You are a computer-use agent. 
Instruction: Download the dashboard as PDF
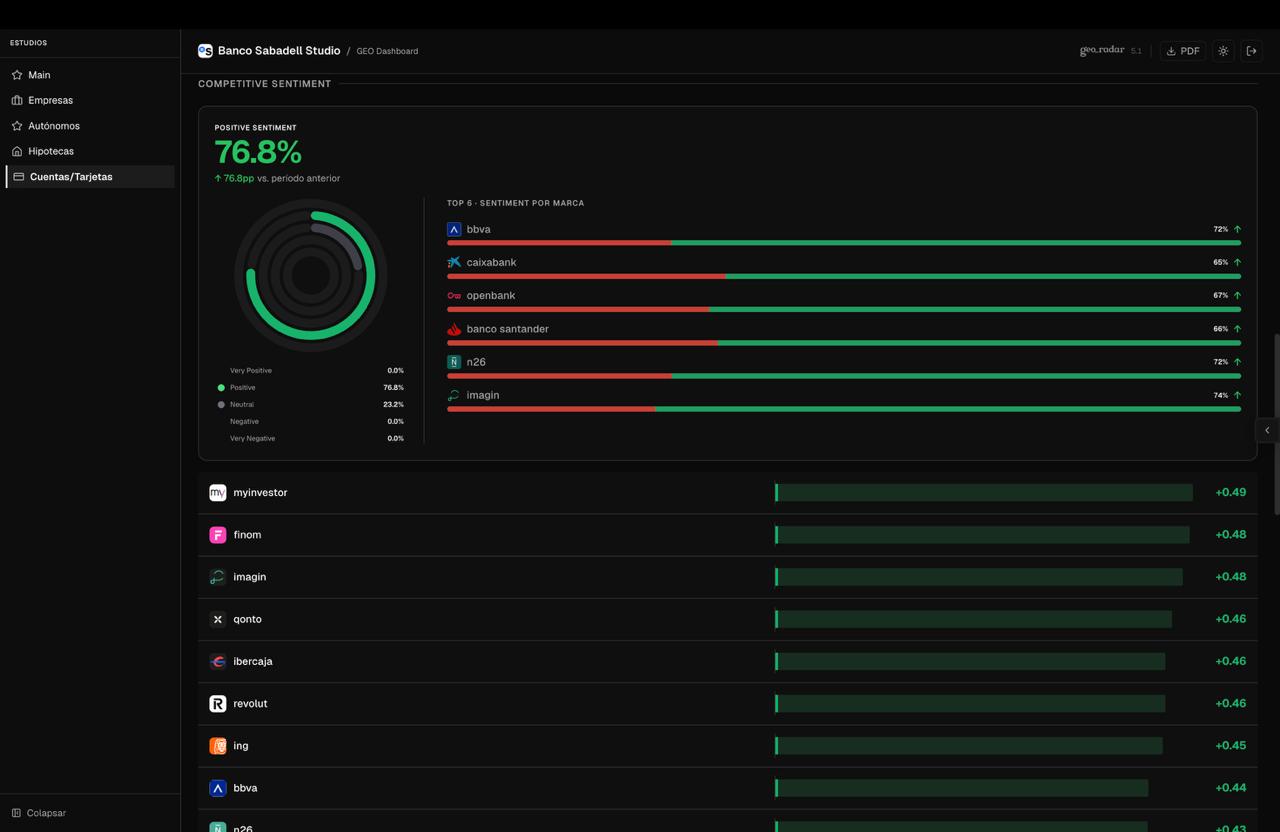(1182, 51)
